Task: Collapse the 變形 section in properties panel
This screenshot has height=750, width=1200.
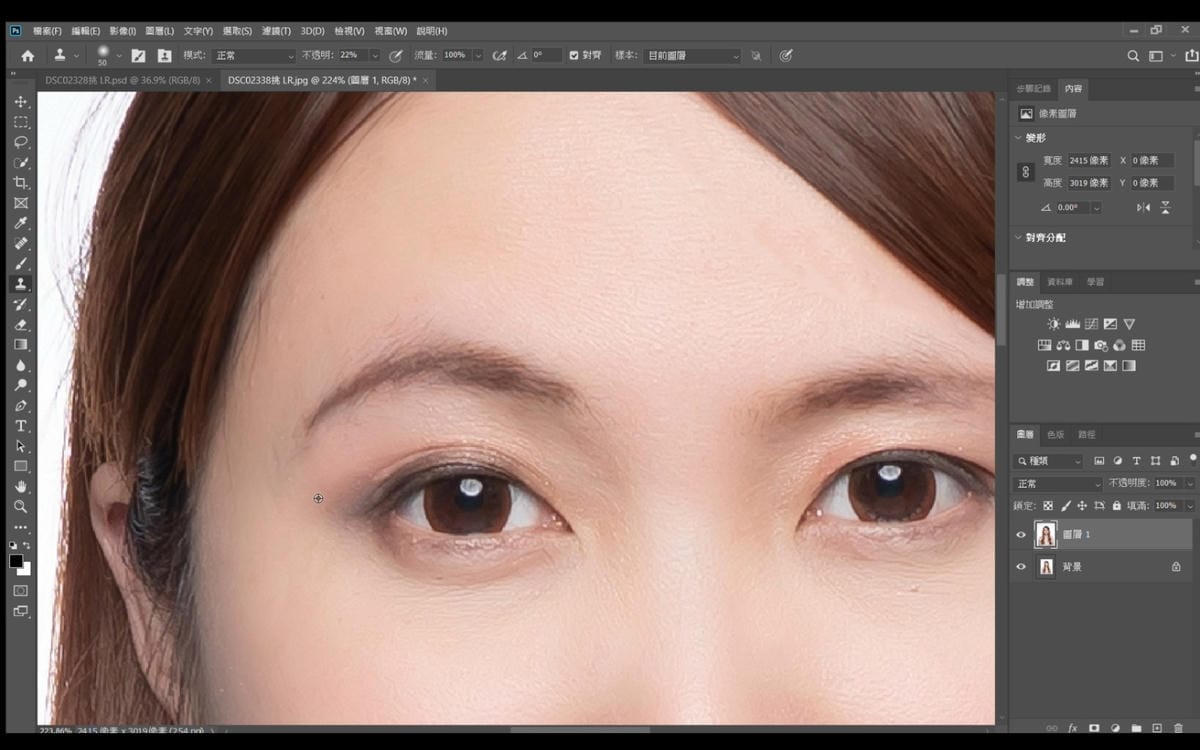Action: click(x=1019, y=138)
